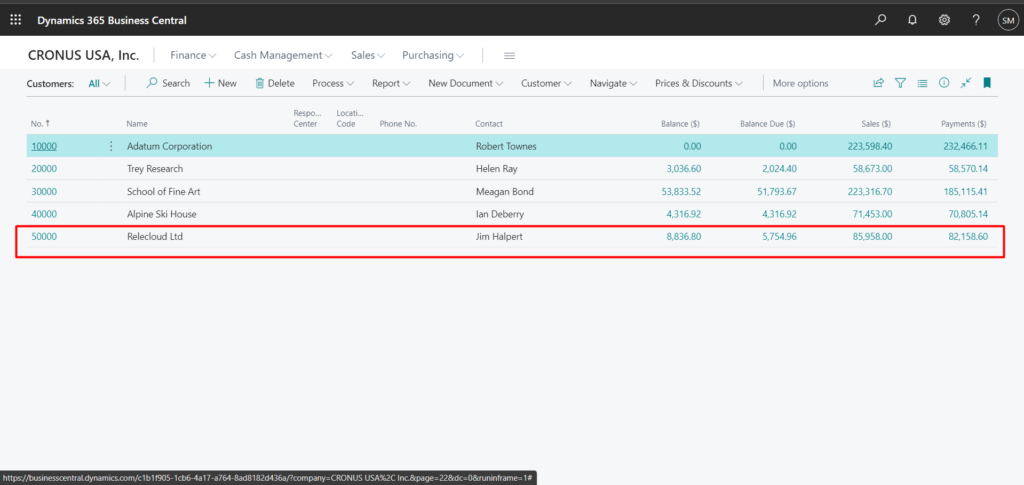Click contact Ian Deberry
The height and width of the screenshot is (485, 1024).
(500, 213)
